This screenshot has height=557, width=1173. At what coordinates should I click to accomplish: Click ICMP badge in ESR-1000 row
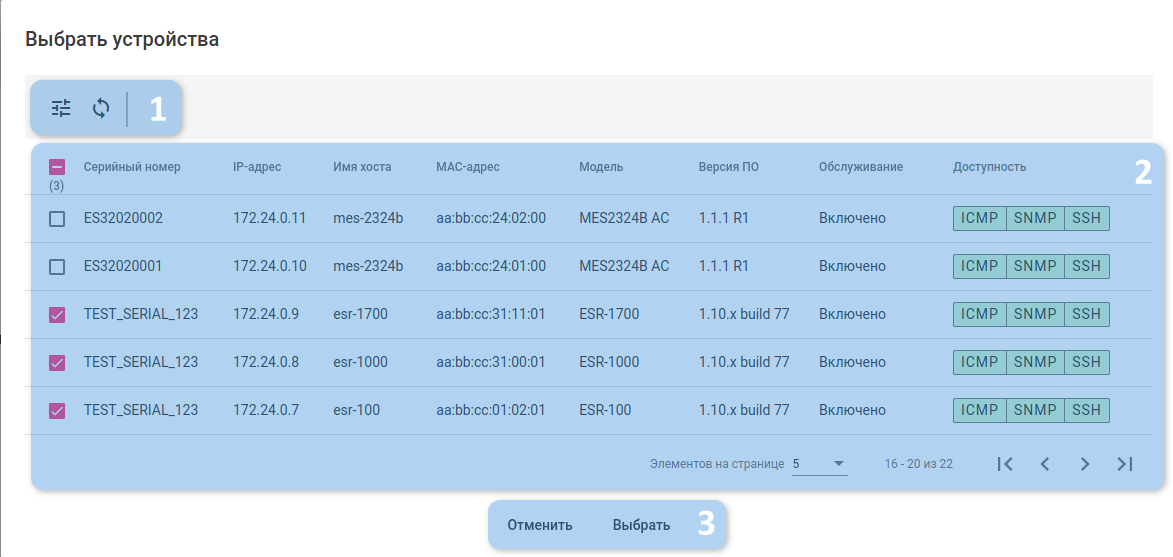click(979, 362)
